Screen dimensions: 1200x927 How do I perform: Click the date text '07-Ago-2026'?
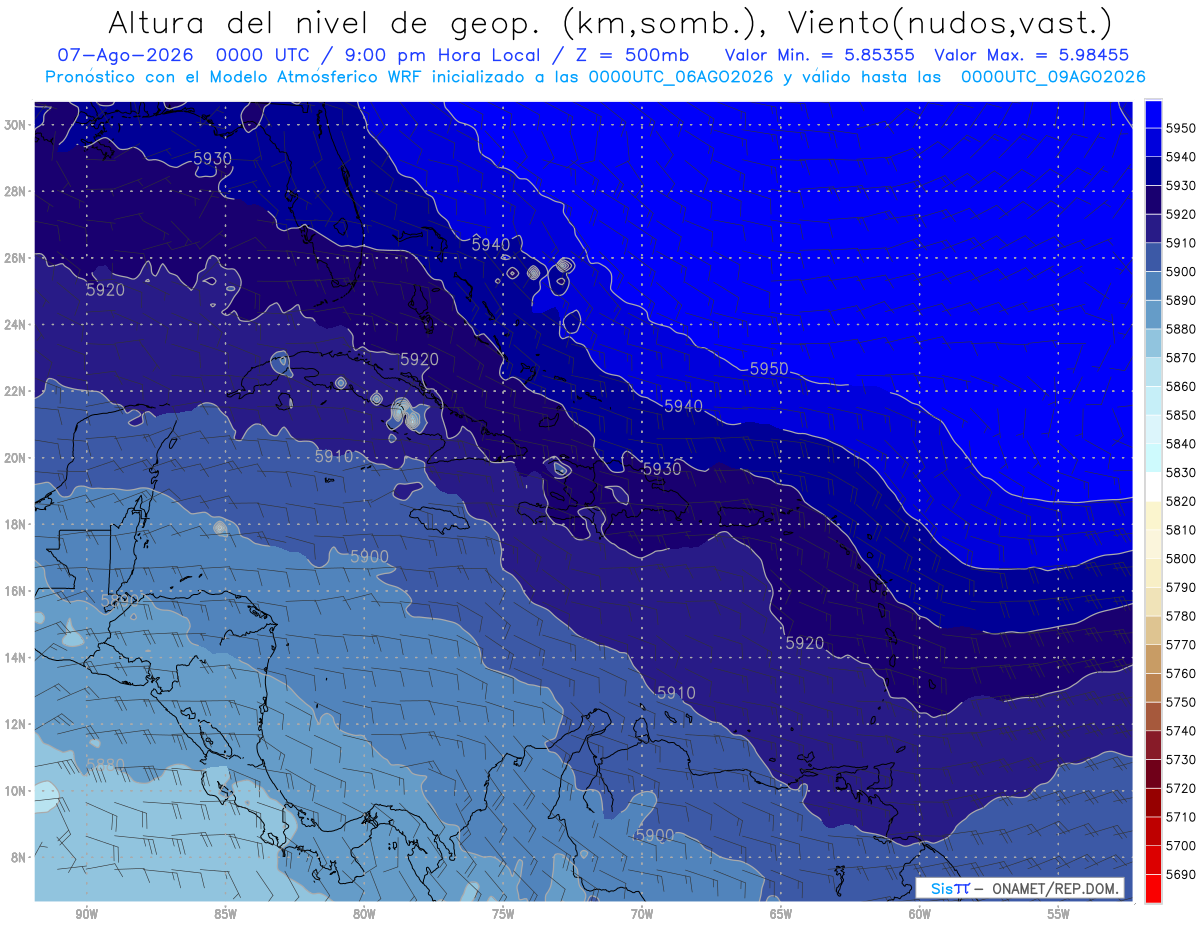pyautogui.click(x=123, y=55)
